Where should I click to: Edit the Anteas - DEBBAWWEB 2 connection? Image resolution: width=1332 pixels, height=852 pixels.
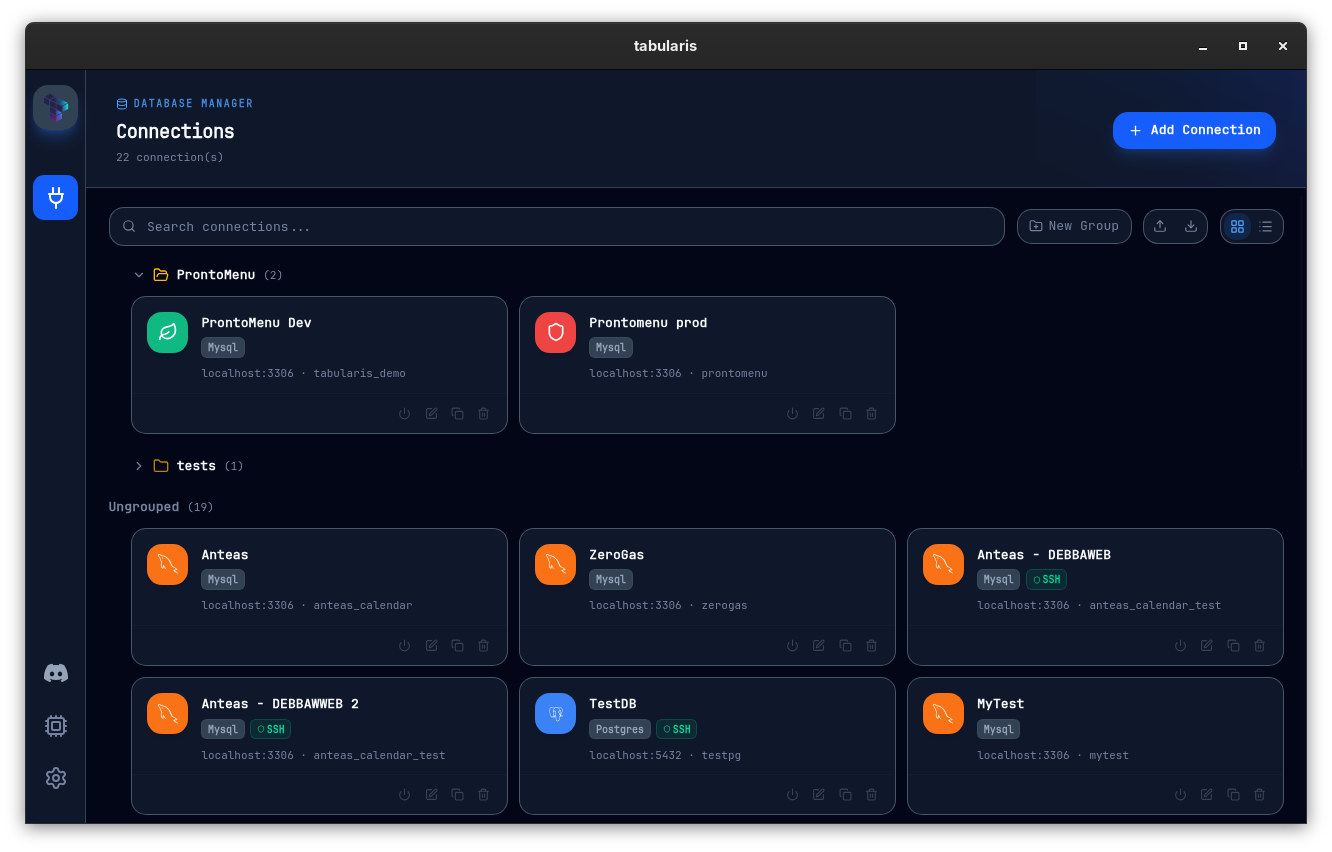tap(431, 794)
